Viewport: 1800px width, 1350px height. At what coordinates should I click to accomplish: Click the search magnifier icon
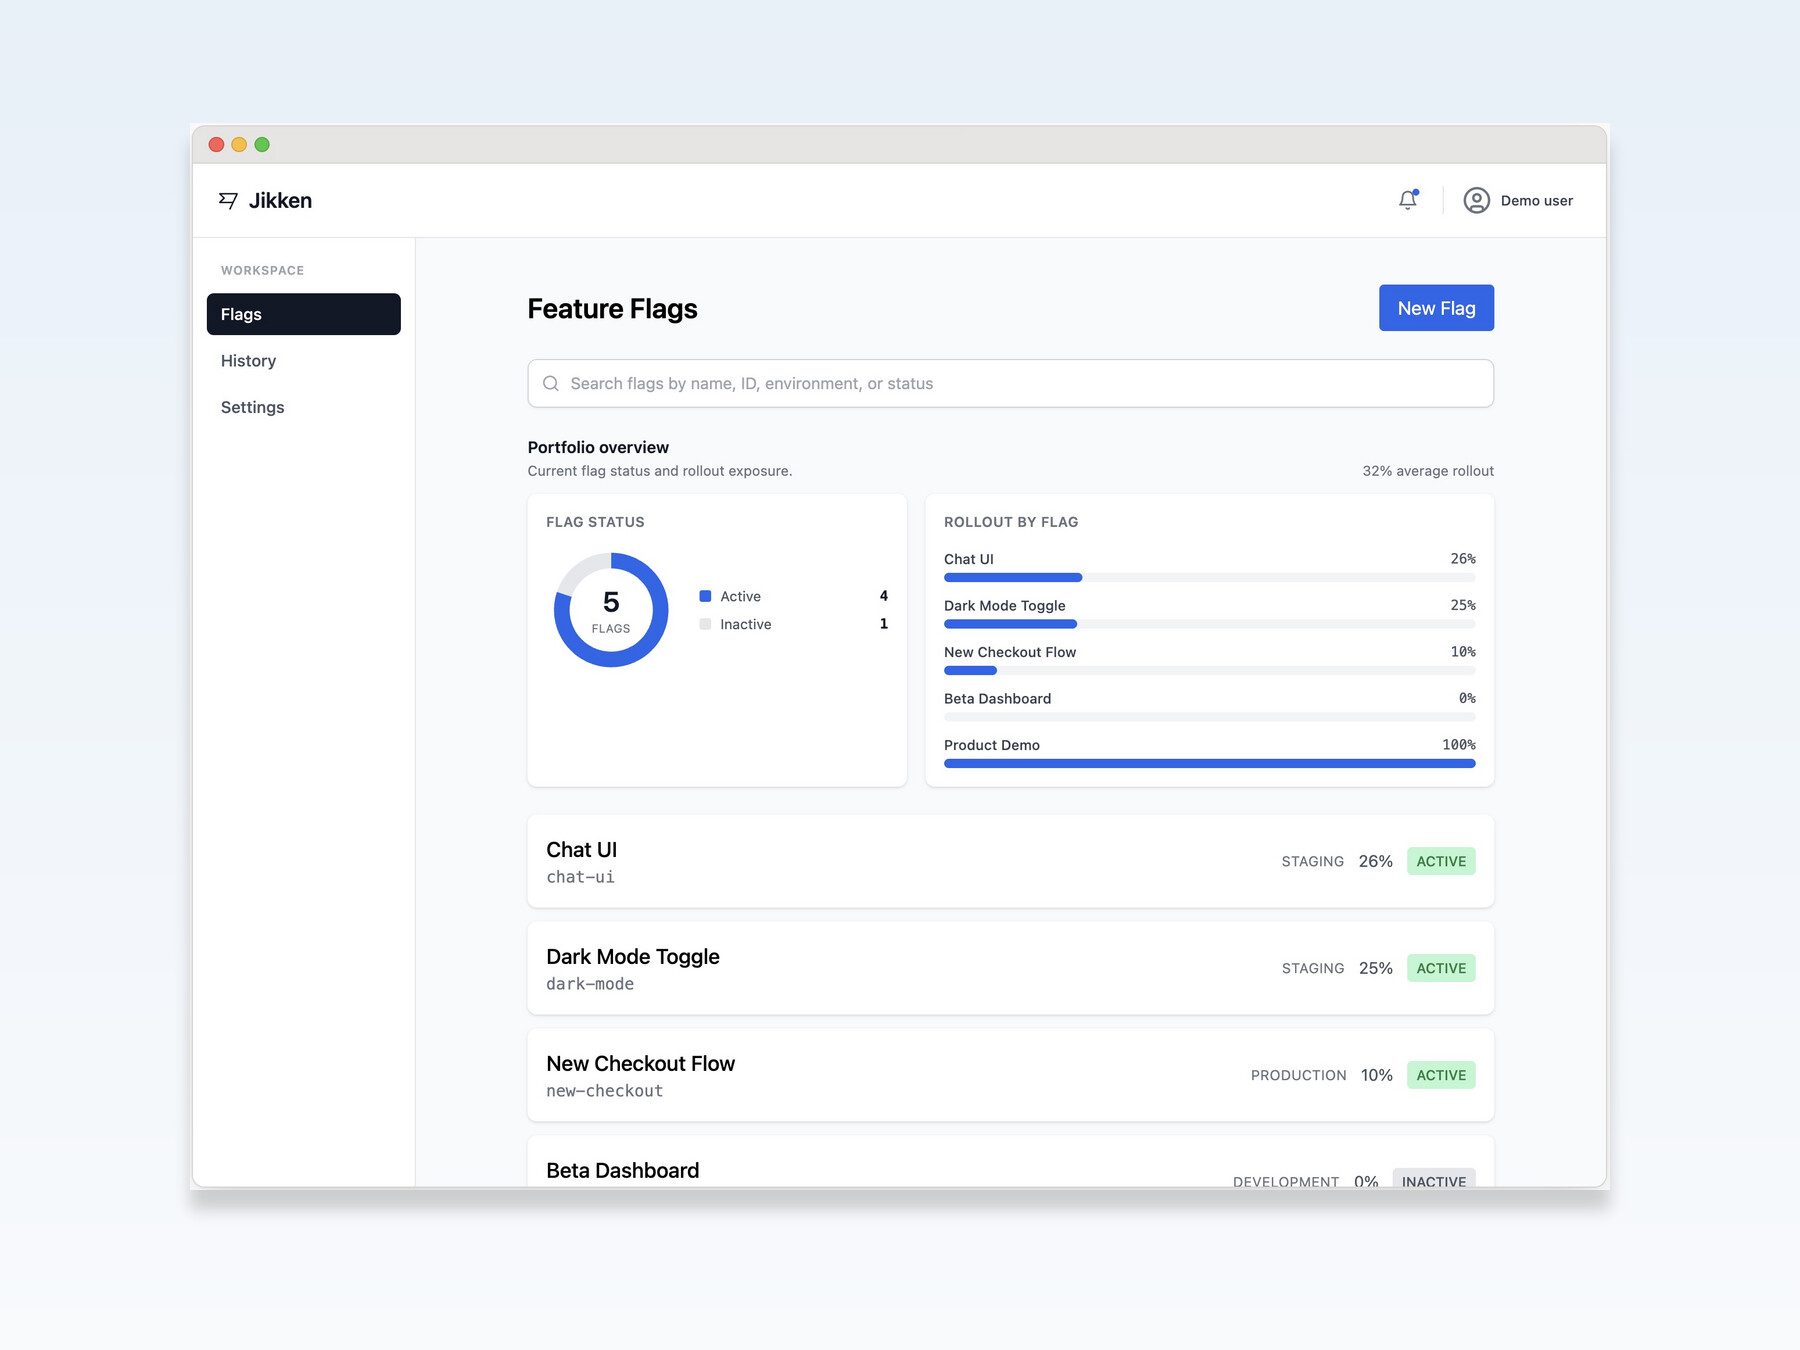click(550, 383)
